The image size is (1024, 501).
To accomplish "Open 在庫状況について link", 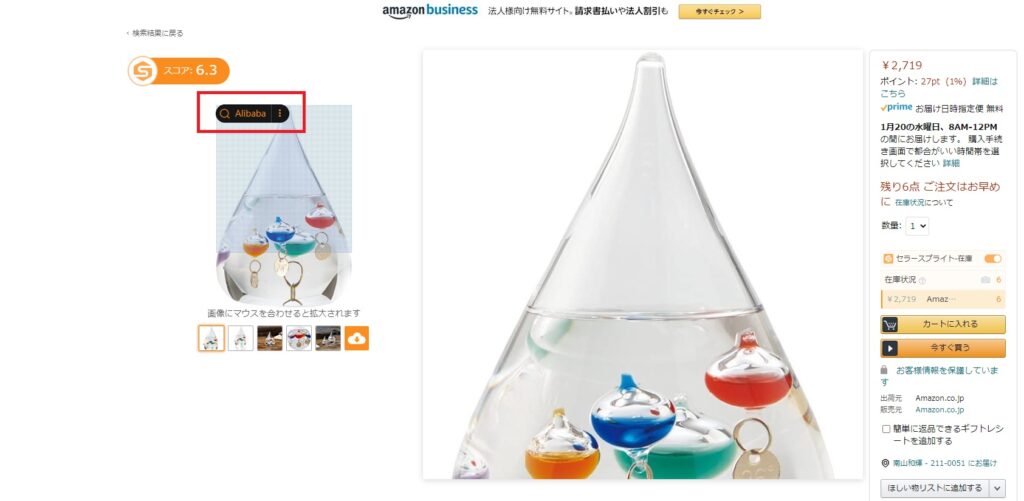I will (923, 202).
